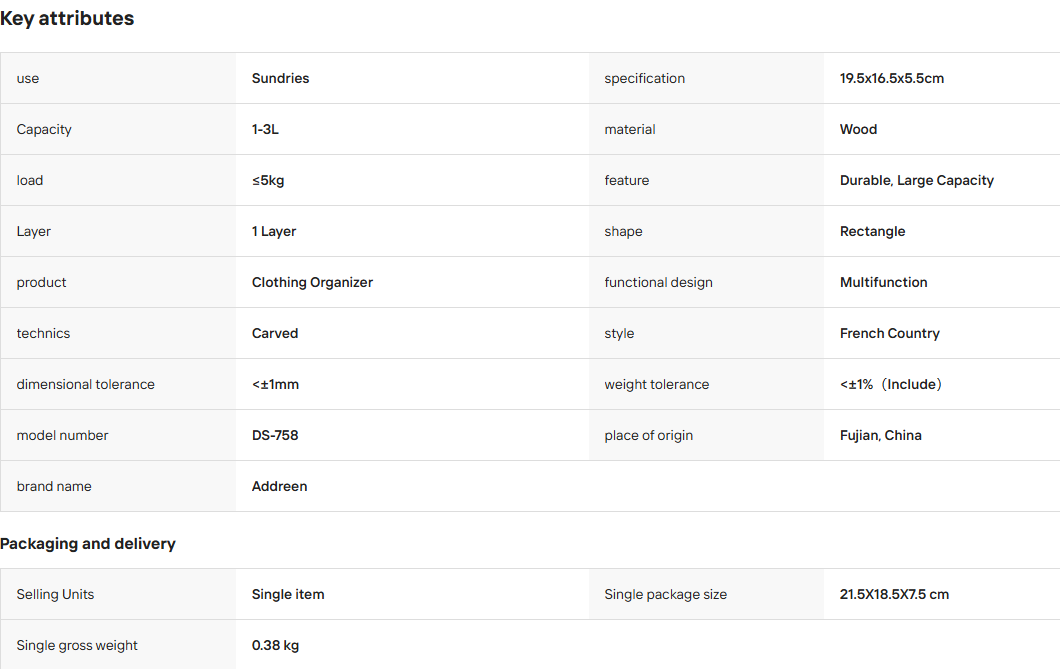Select the Carved technics value

[x=275, y=333]
